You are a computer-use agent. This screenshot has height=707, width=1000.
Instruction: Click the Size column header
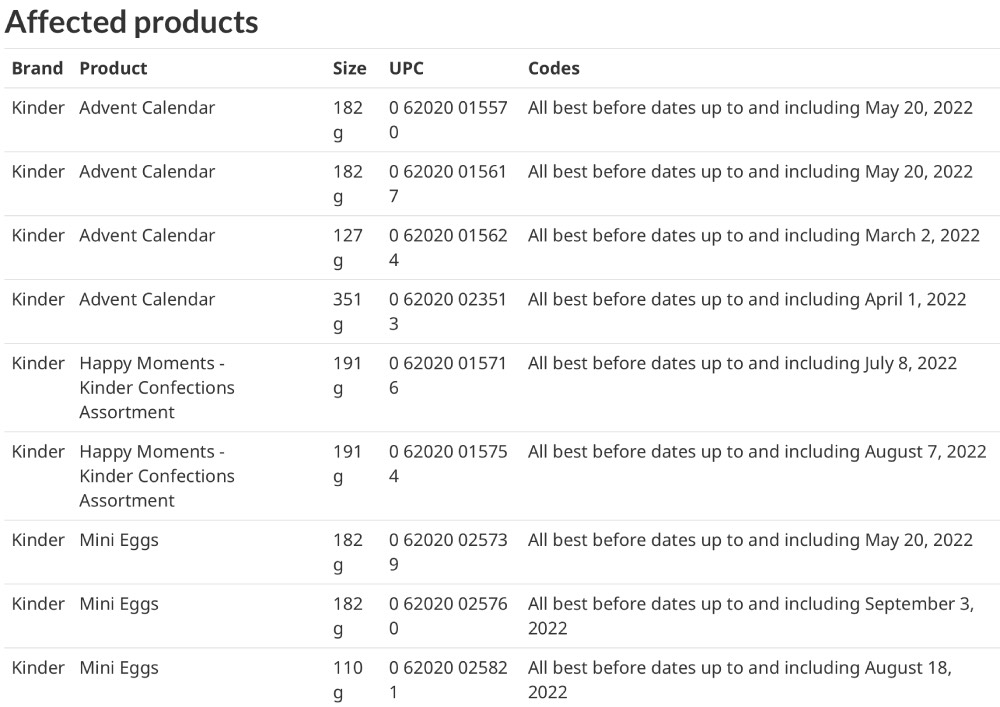click(x=349, y=68)
